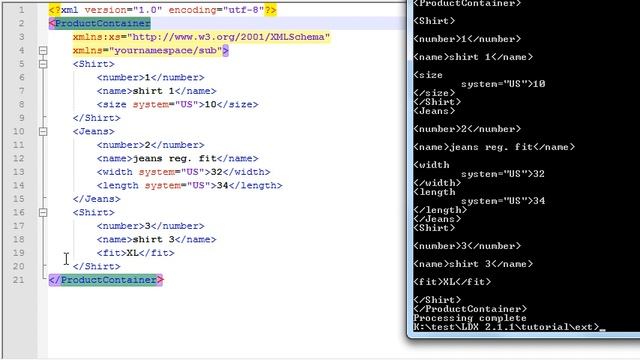Click line number 1 in the gutter
The width and height of the screenshot is (640, 360).
click(21, 10)
